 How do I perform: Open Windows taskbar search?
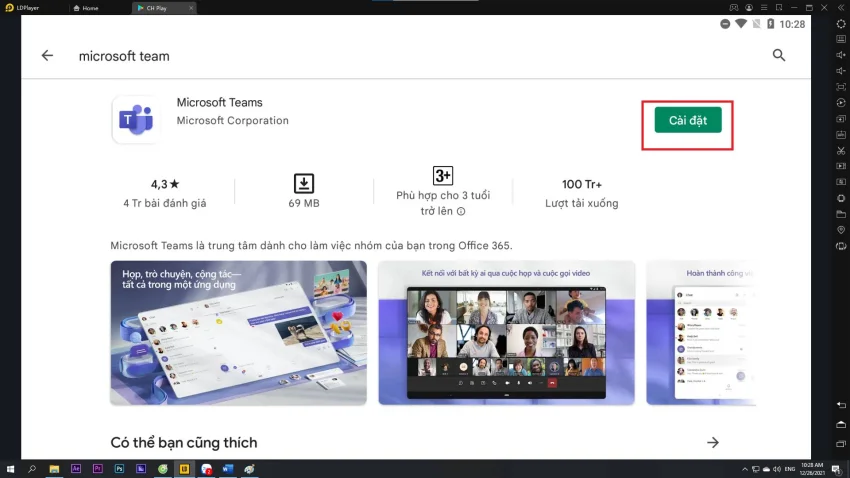coord(32,469)
